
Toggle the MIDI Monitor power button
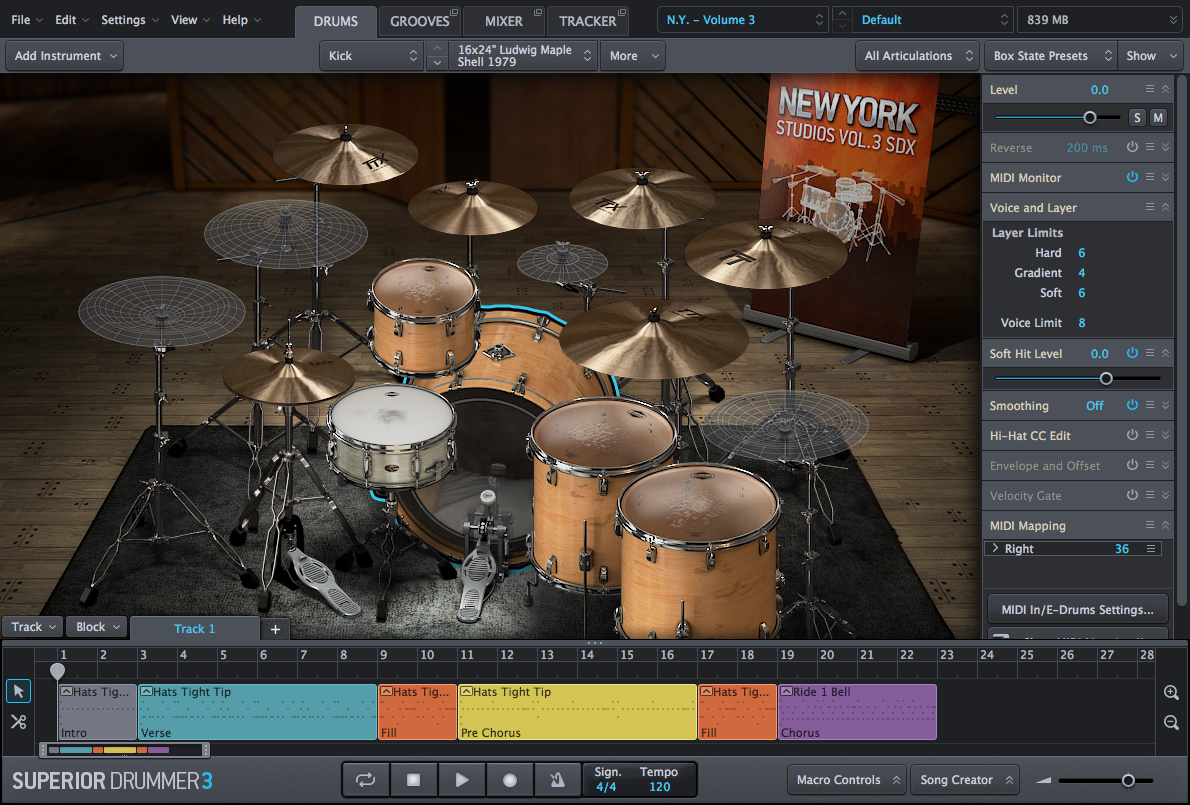pos(1132,177)
